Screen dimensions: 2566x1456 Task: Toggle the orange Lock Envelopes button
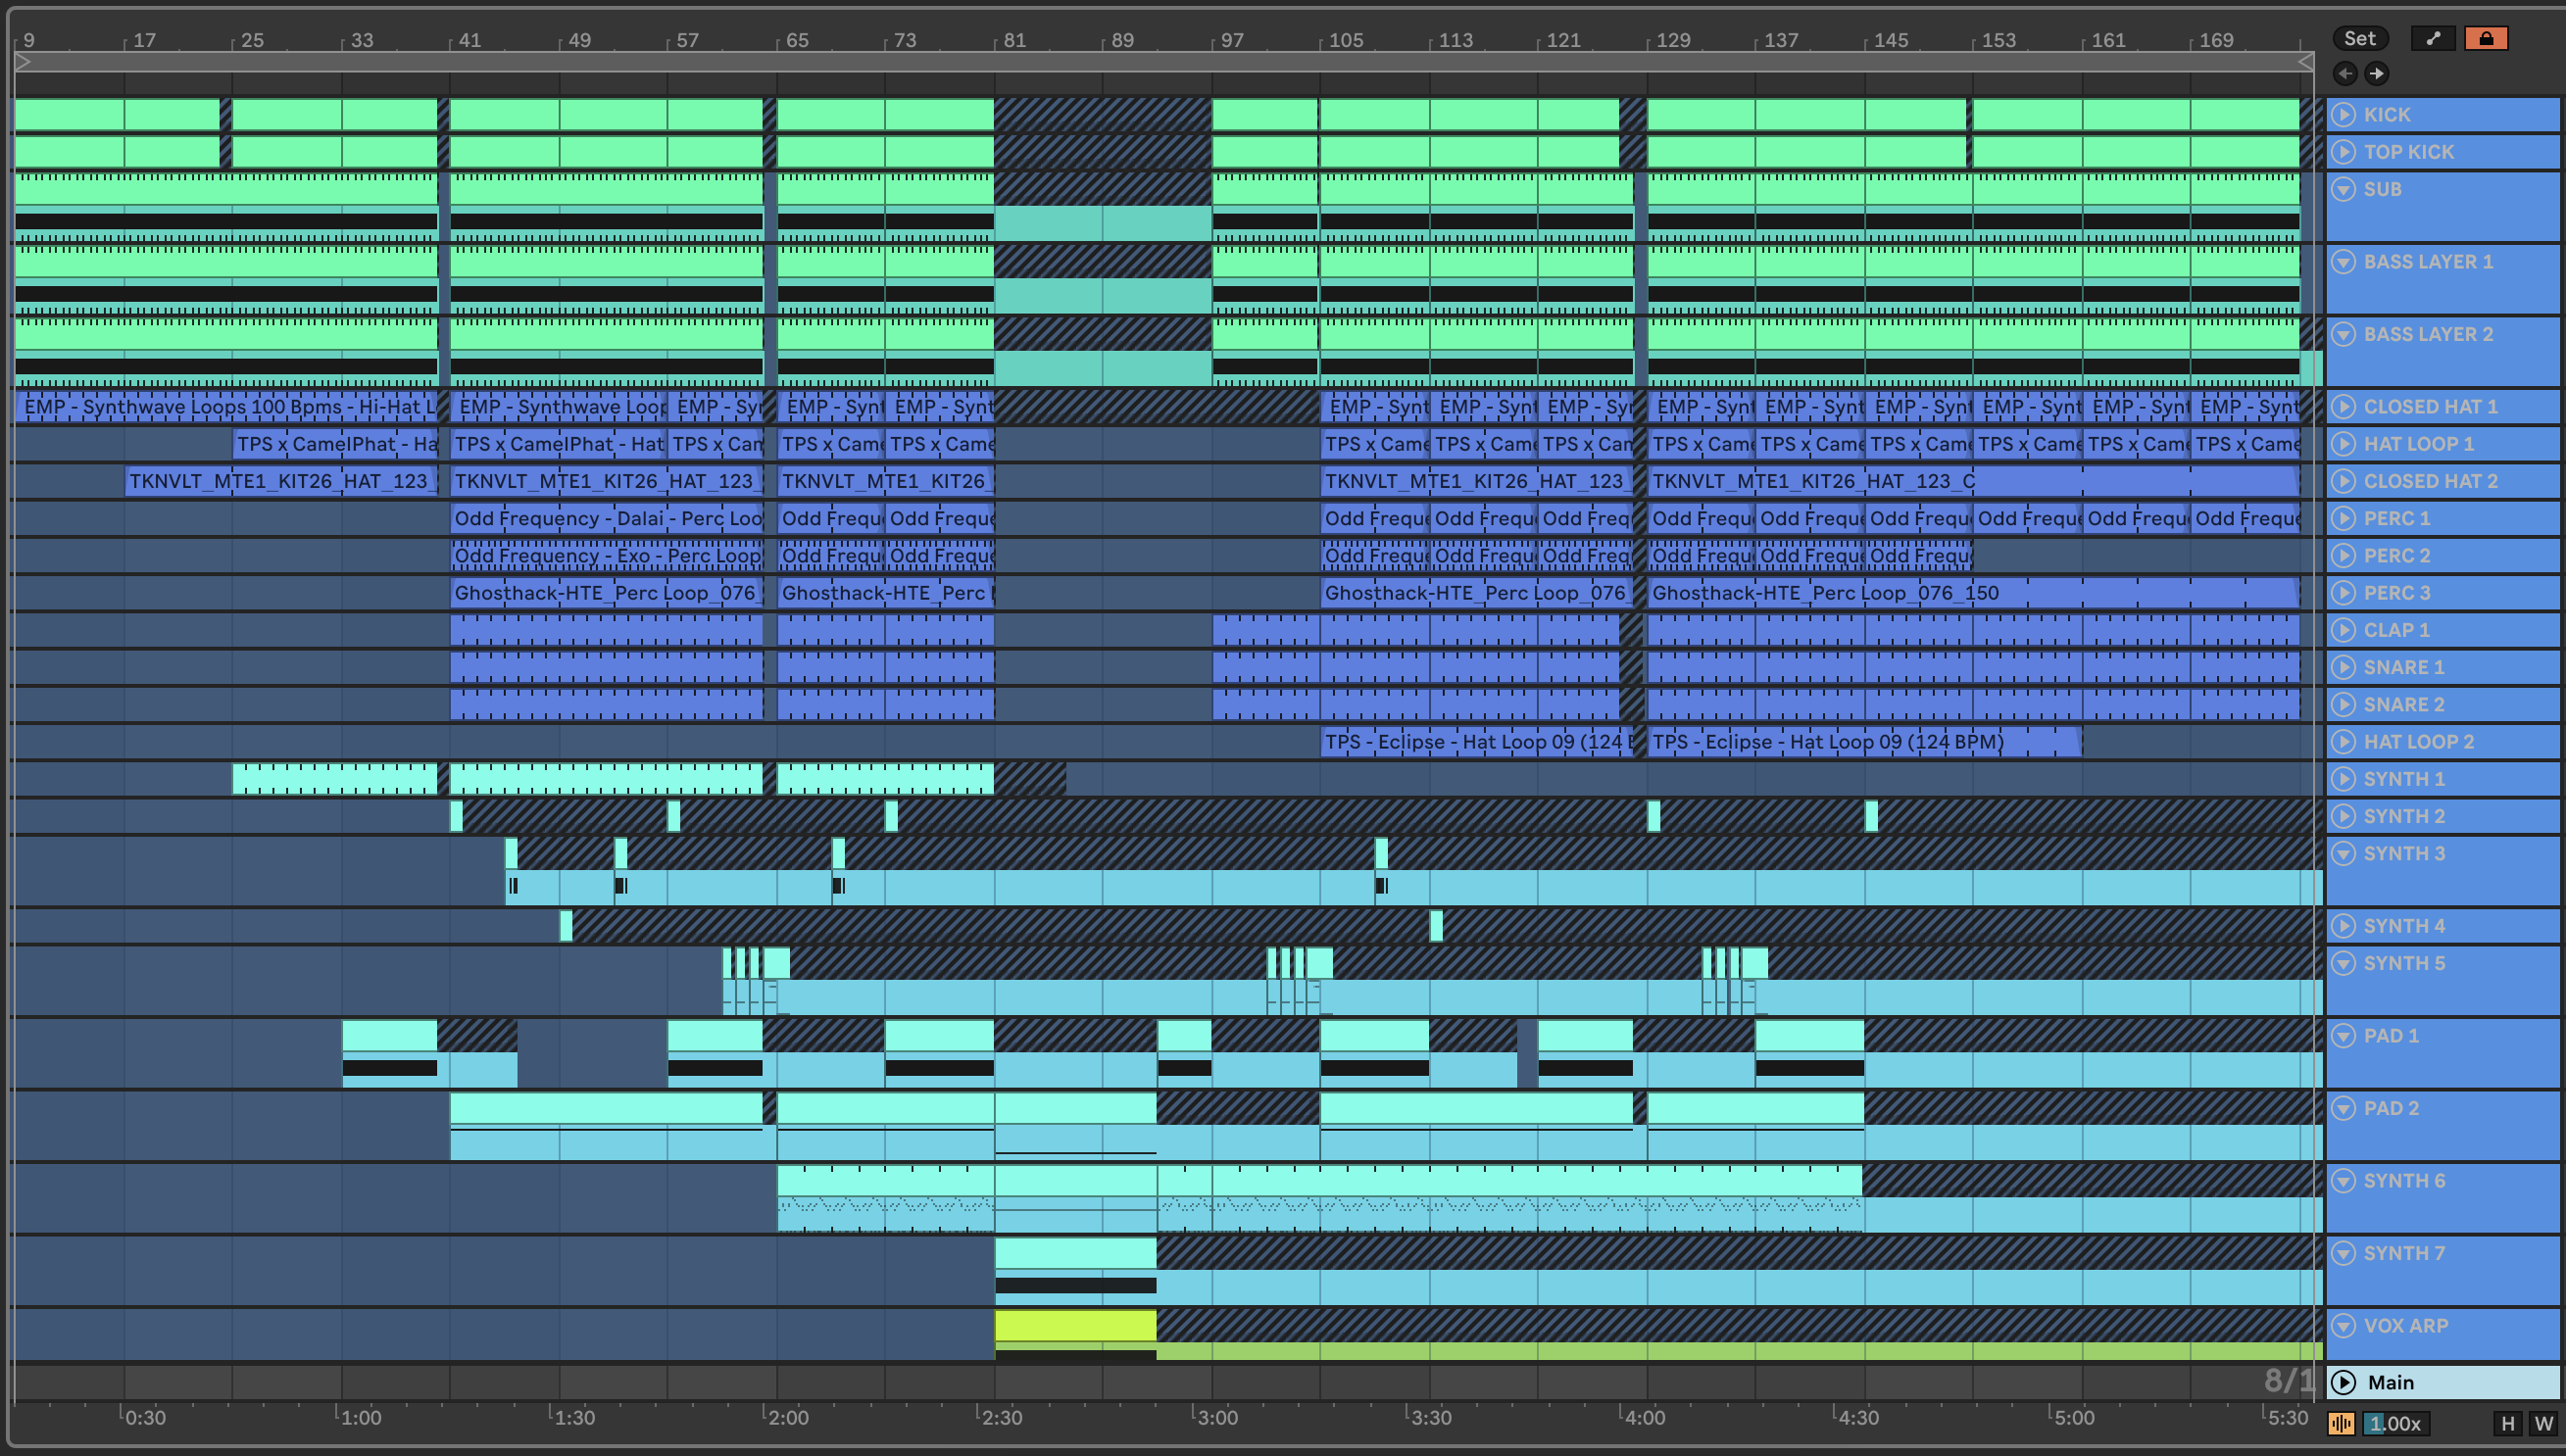2486,38
